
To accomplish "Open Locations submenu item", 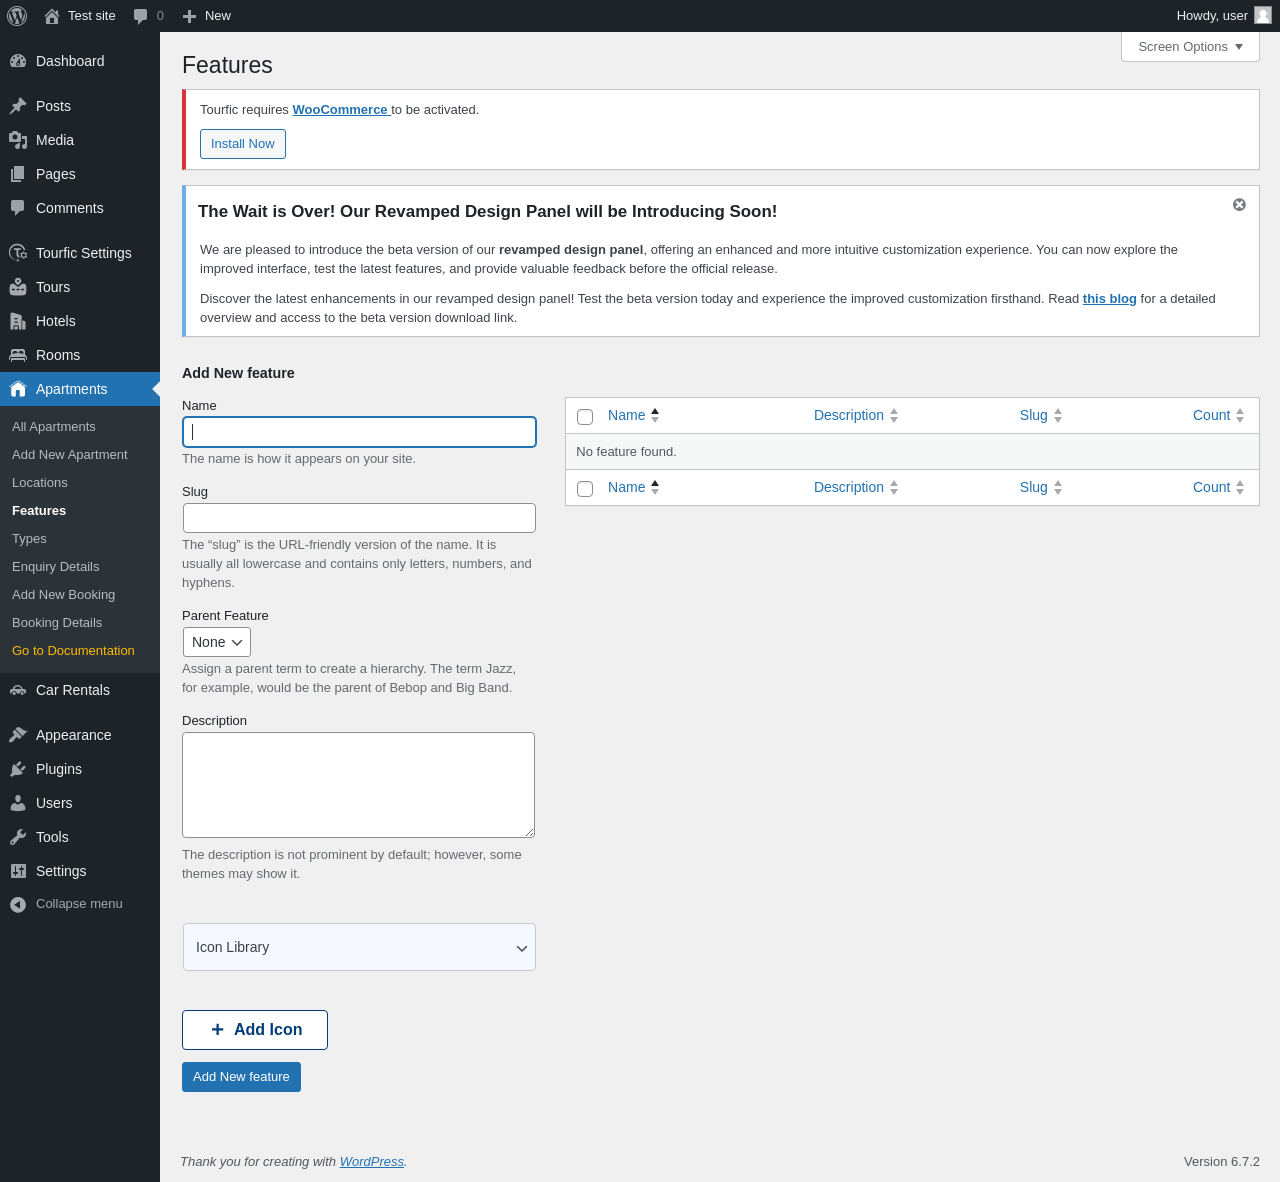I will tap(40, 482).
